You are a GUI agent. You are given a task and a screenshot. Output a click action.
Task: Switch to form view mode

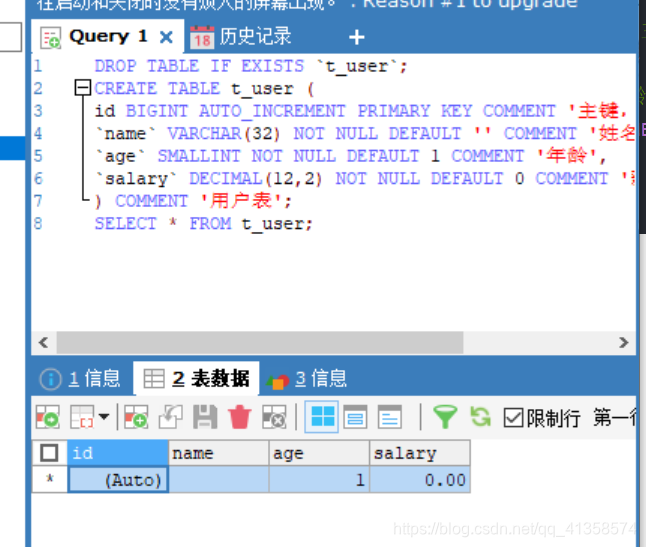tap(355, 417)
